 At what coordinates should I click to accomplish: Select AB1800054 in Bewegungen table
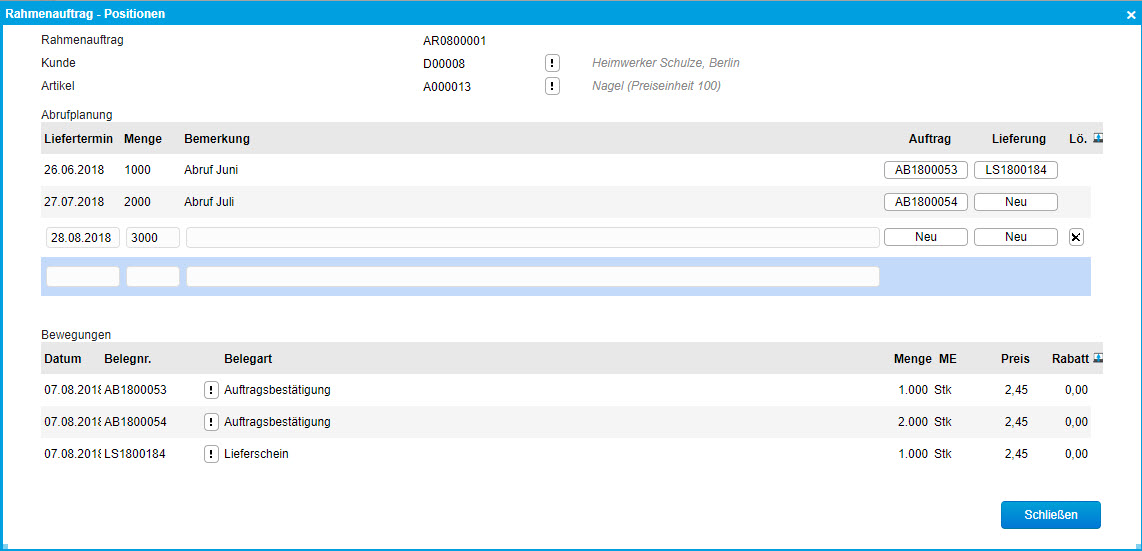(x=135, y=422)
